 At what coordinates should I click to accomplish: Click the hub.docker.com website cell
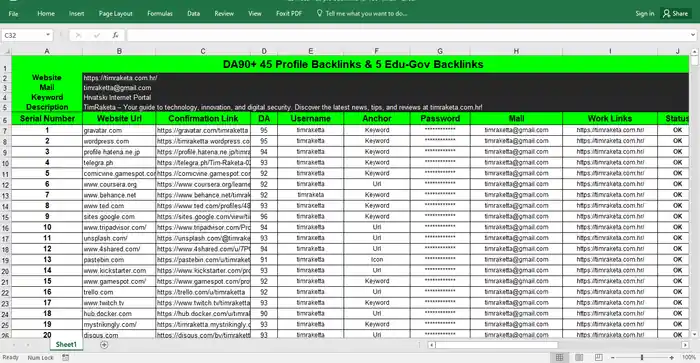(119, 314)
